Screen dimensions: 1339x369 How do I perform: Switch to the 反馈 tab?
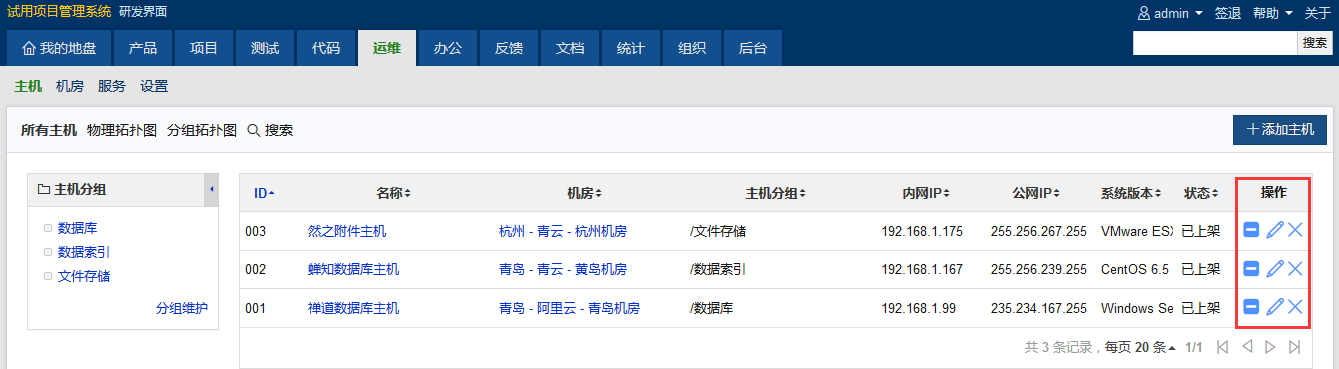[508, 48]
